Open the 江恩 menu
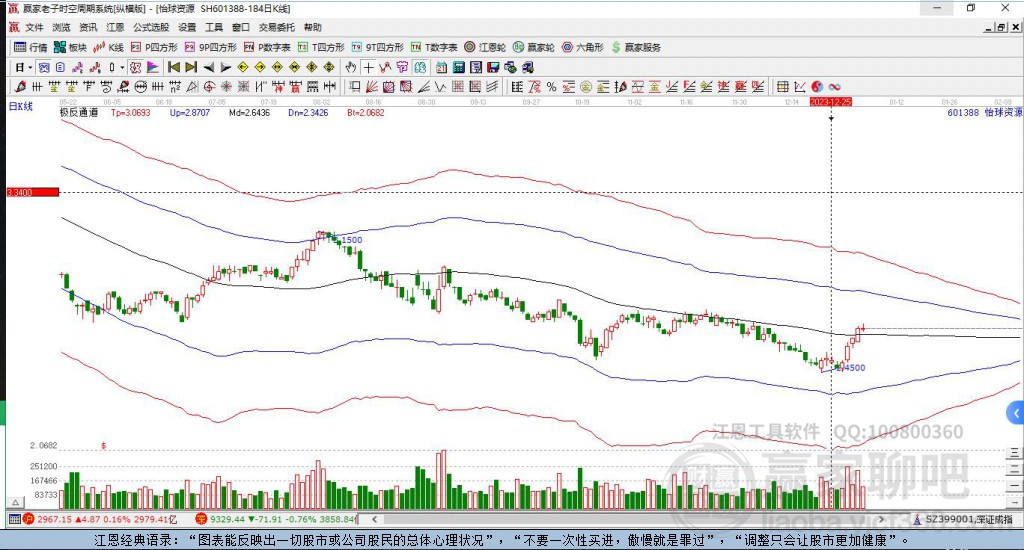 (115, 27)
